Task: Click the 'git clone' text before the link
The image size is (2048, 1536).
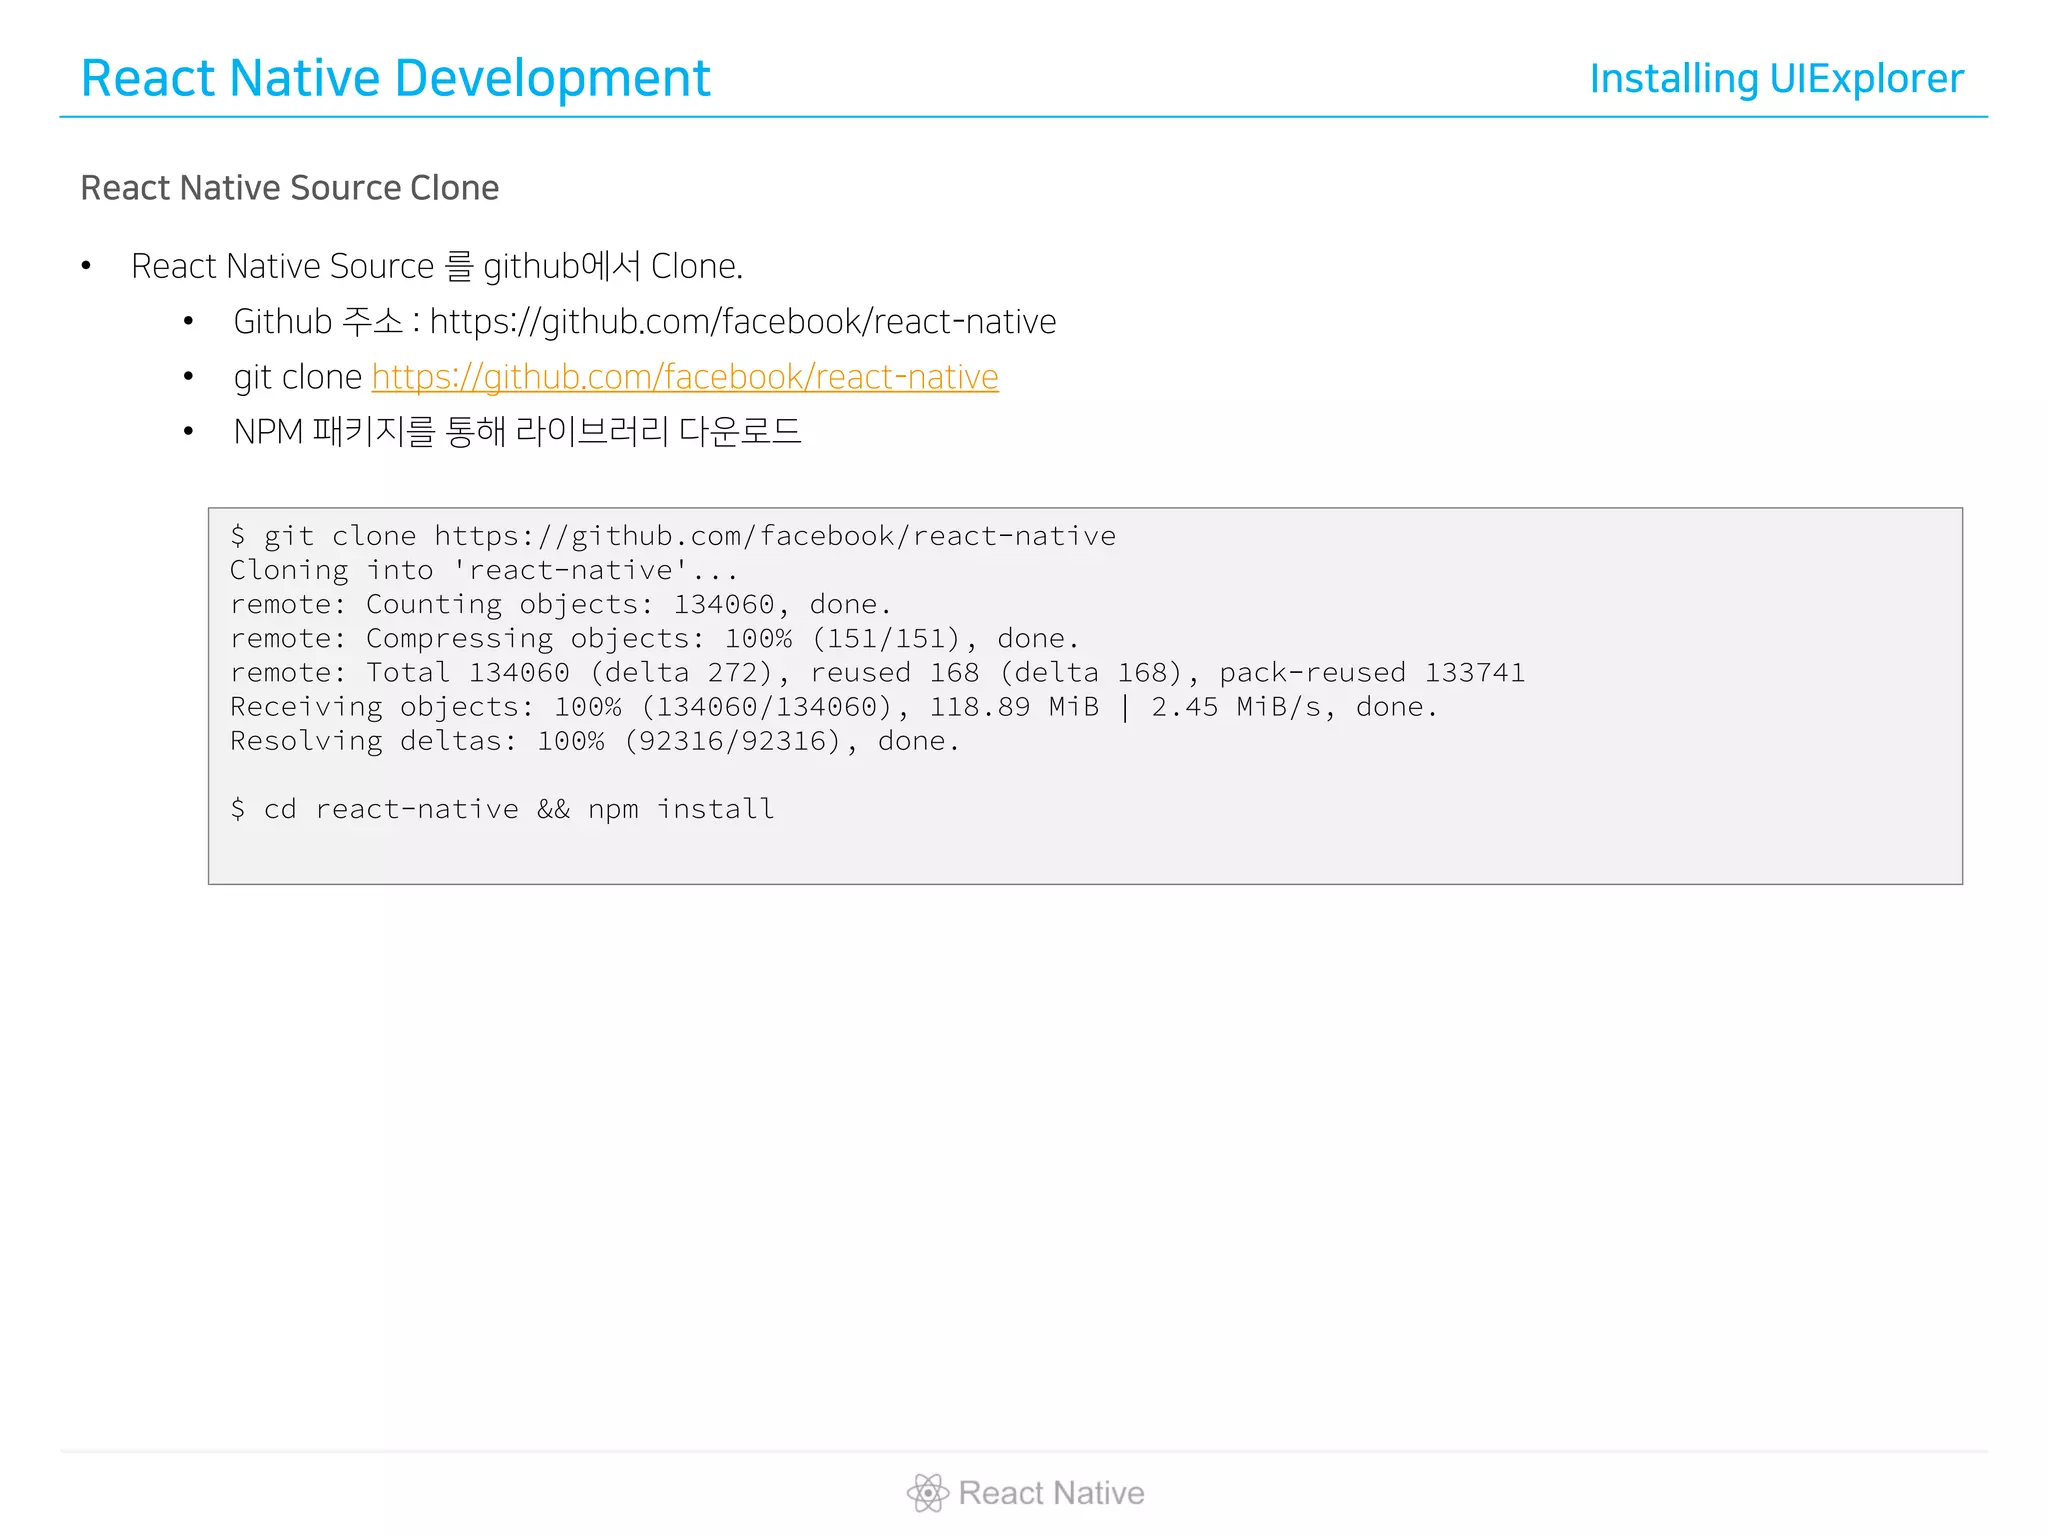Action: 298,377
